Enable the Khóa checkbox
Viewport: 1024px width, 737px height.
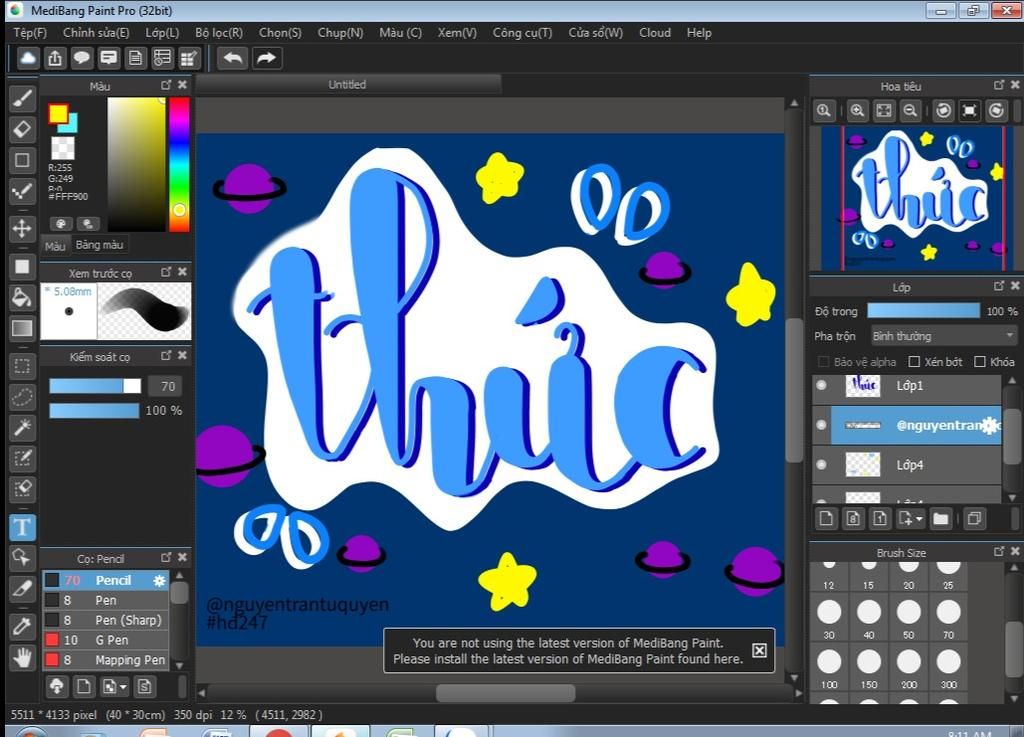pos(980,362)
